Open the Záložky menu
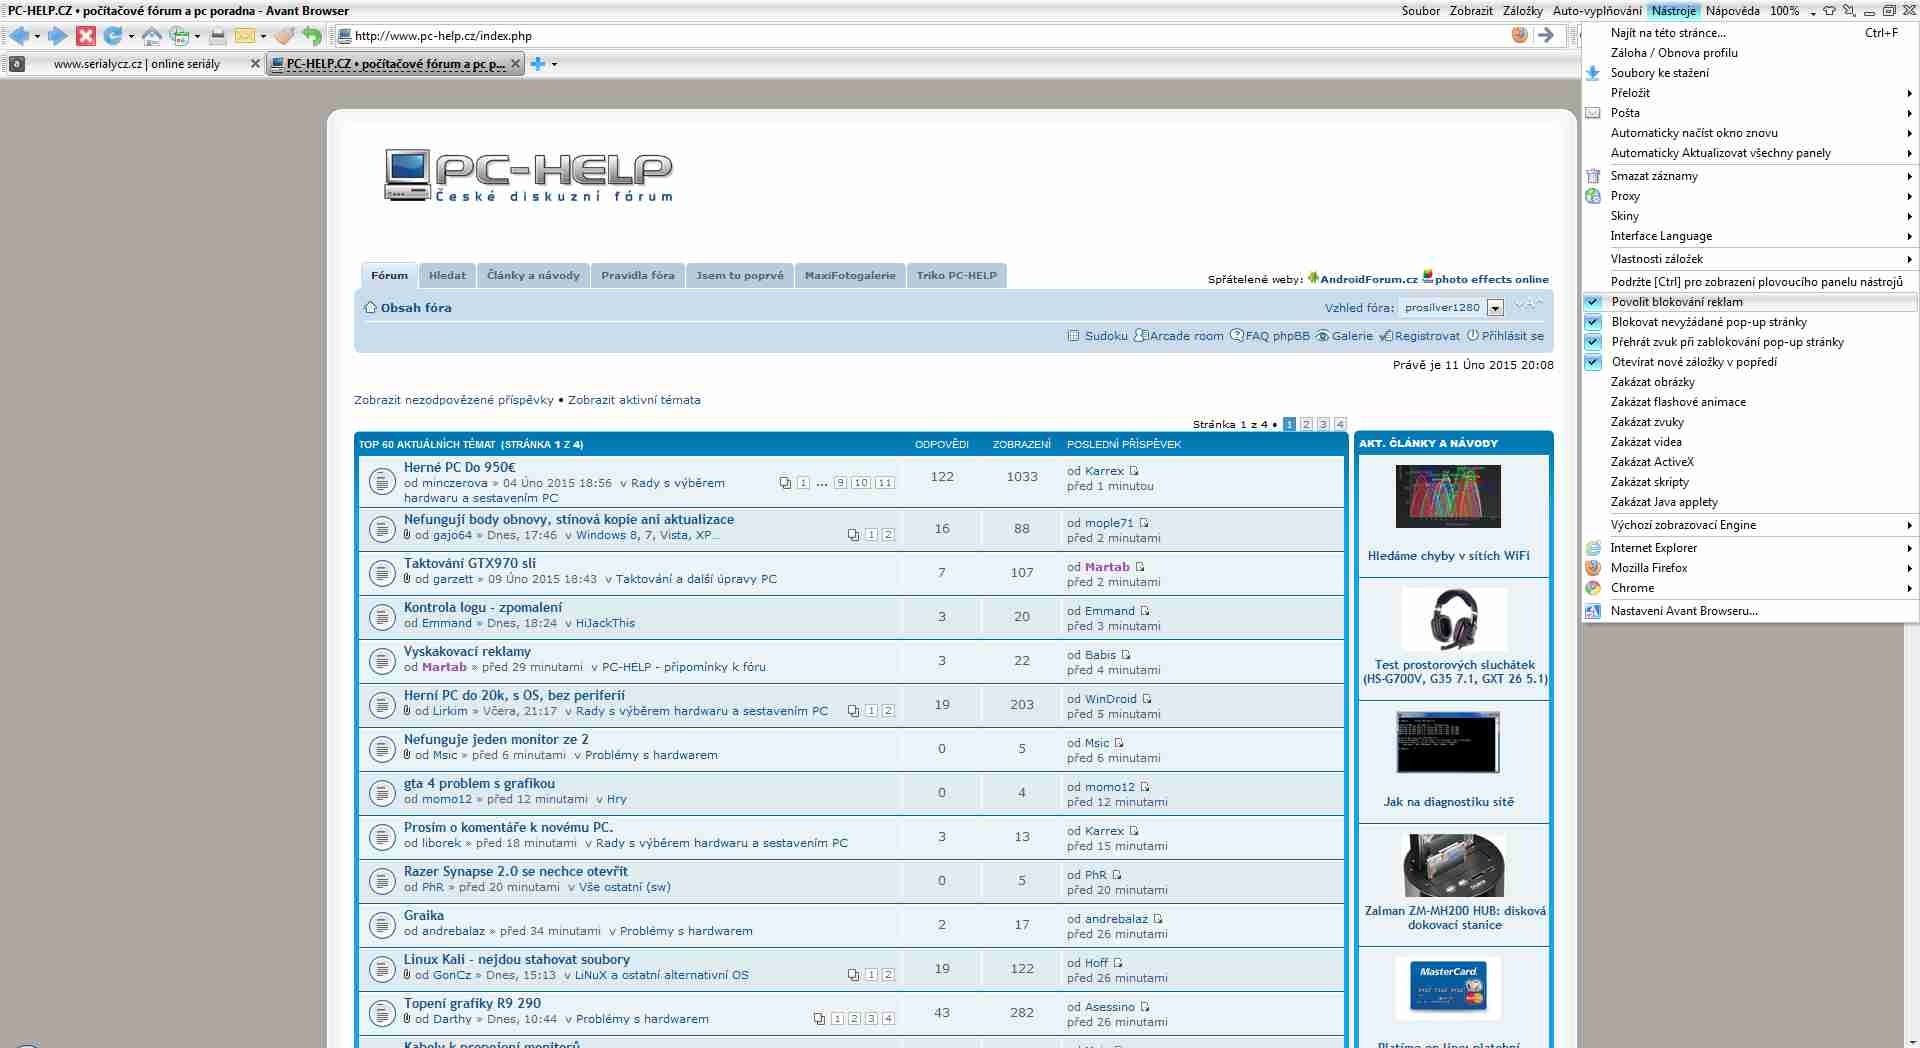Screen dimensions: 1920x1048 click(x=1522, y=11)
